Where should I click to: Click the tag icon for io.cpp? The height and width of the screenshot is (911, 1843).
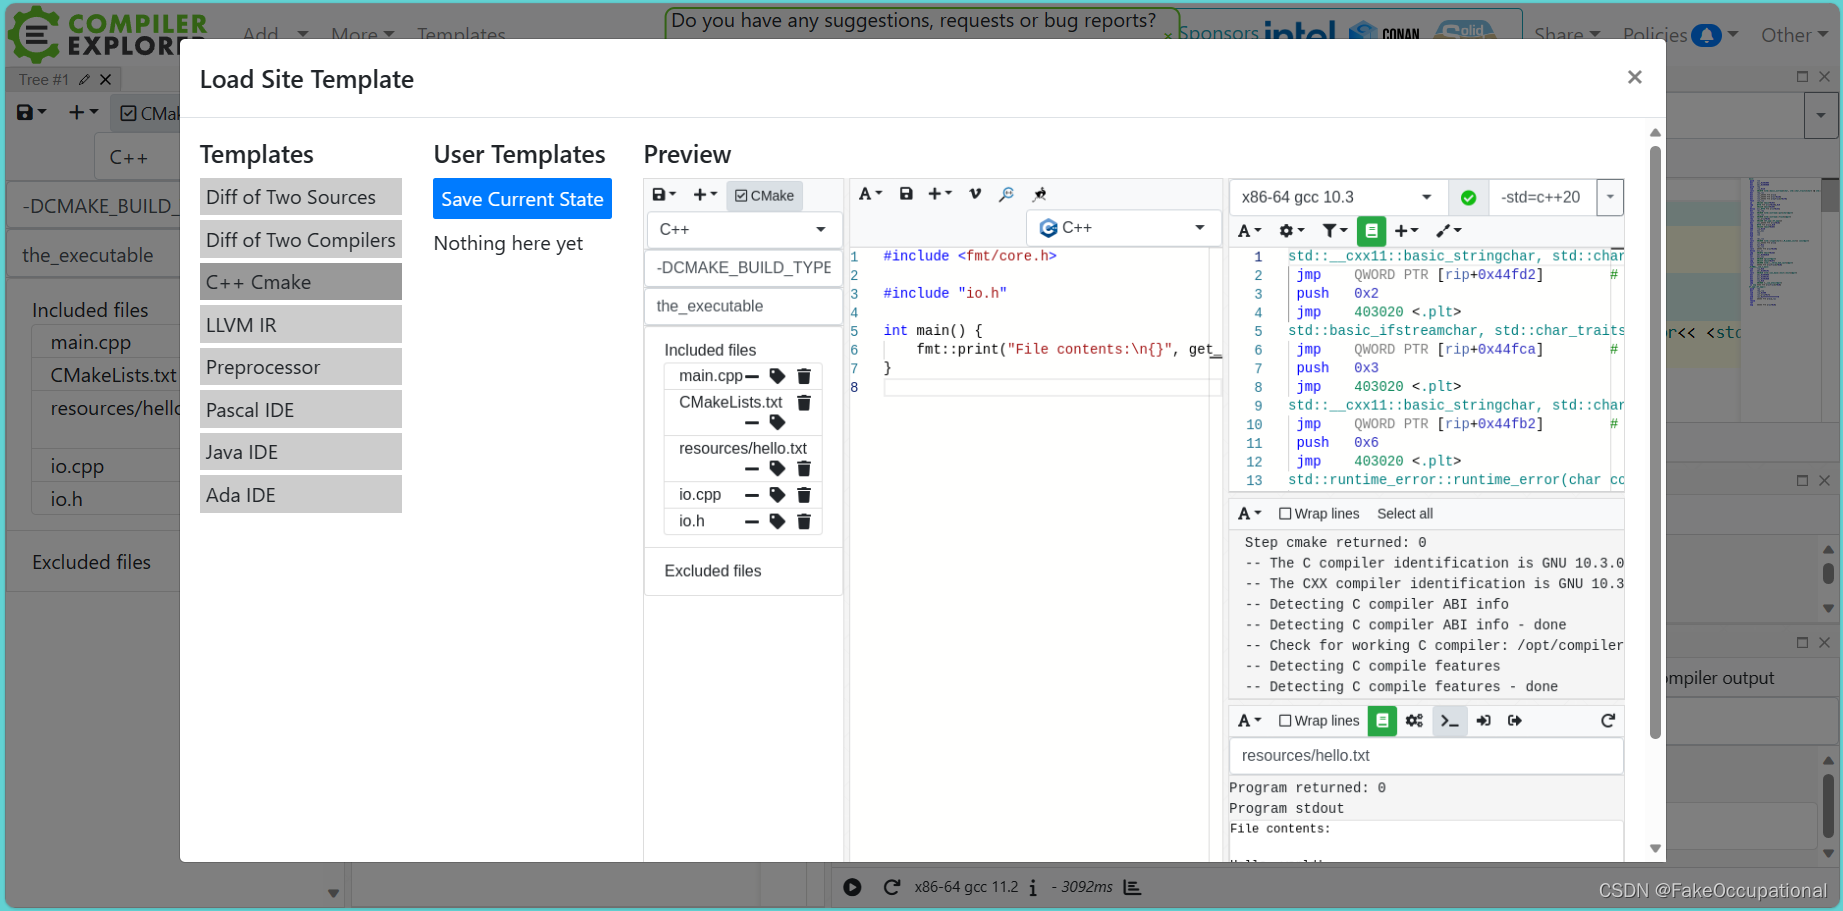pos(777,495)
